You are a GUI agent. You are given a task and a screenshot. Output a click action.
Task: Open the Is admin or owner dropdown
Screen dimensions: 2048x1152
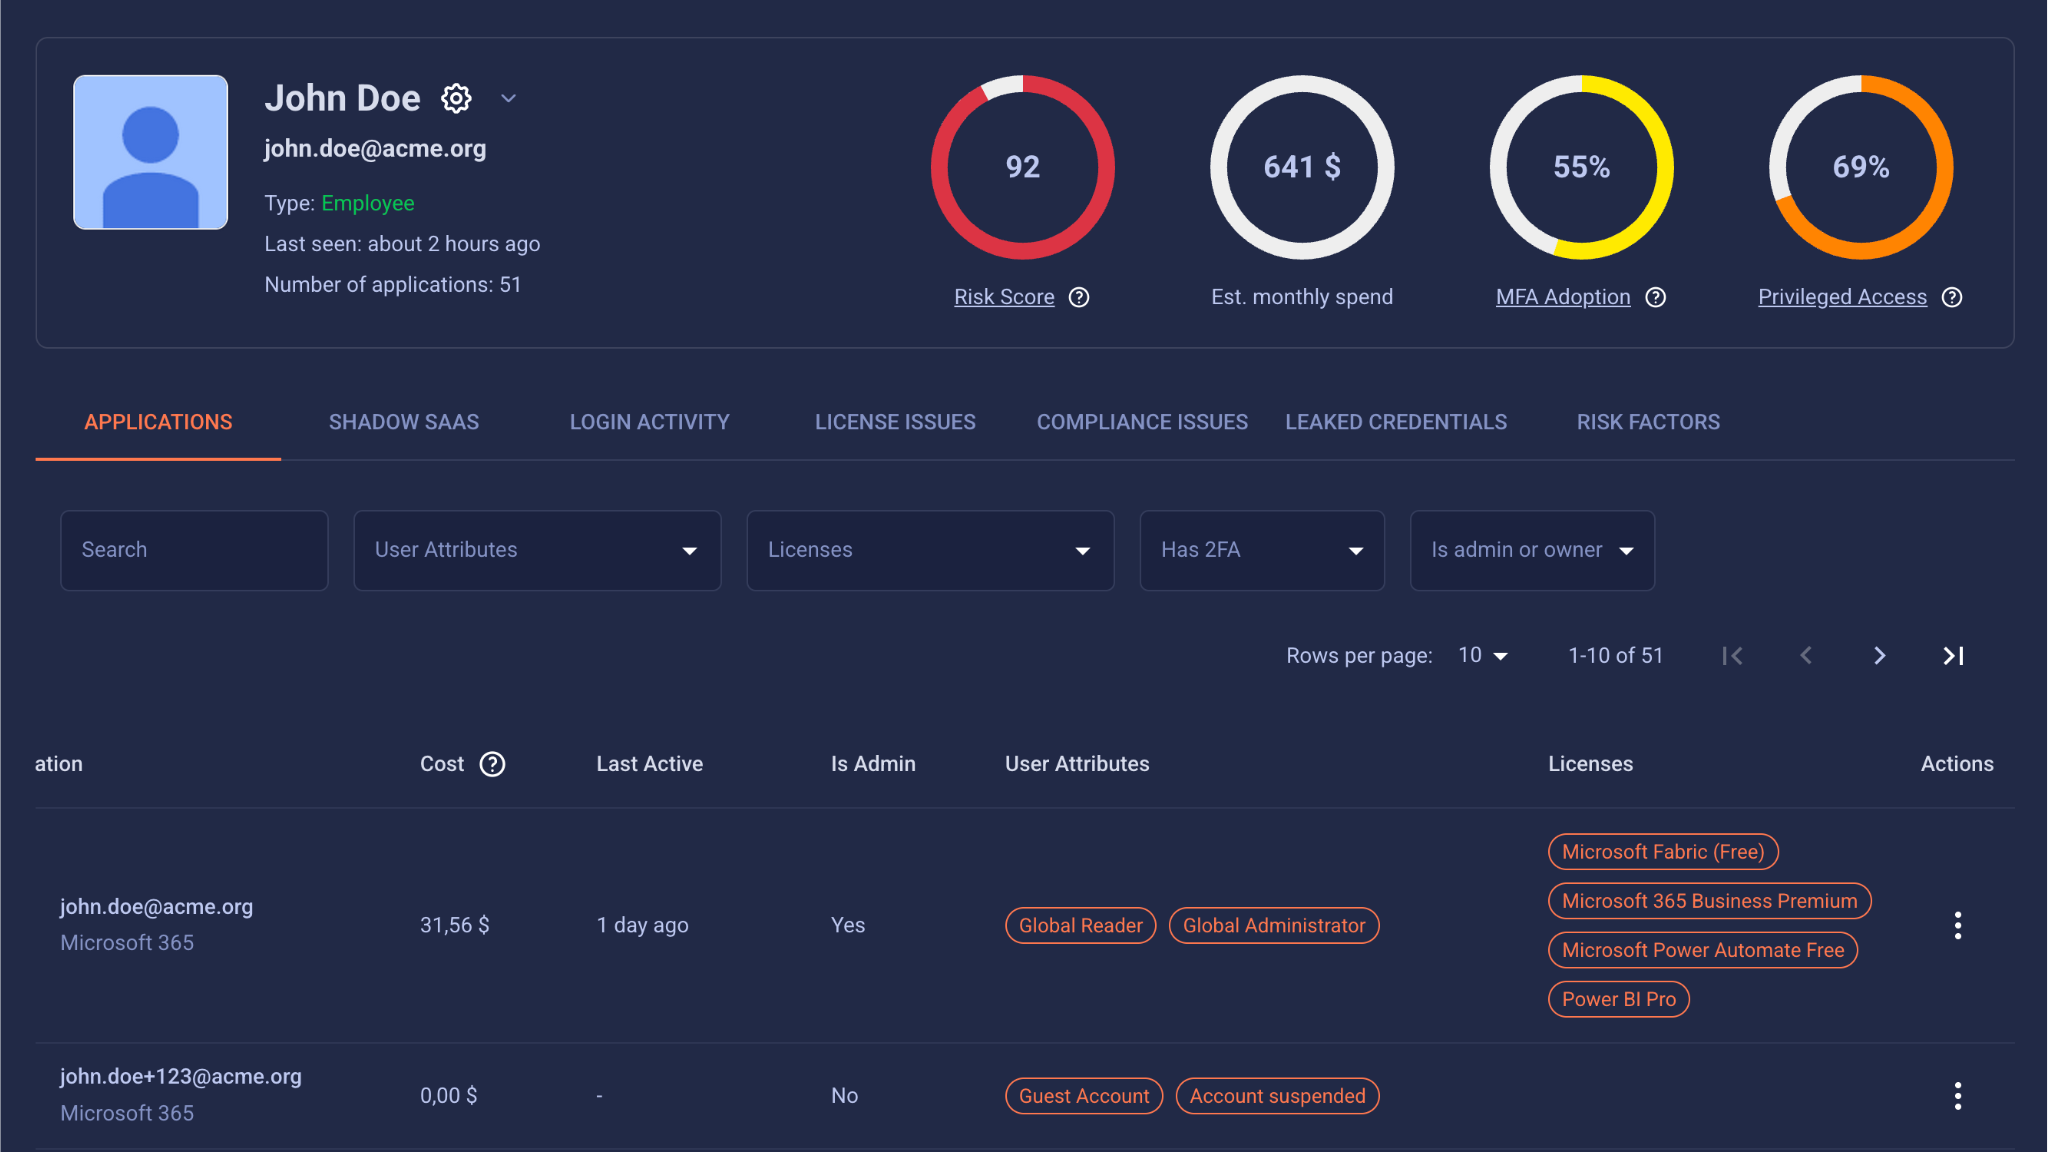tap(1531, 551)
